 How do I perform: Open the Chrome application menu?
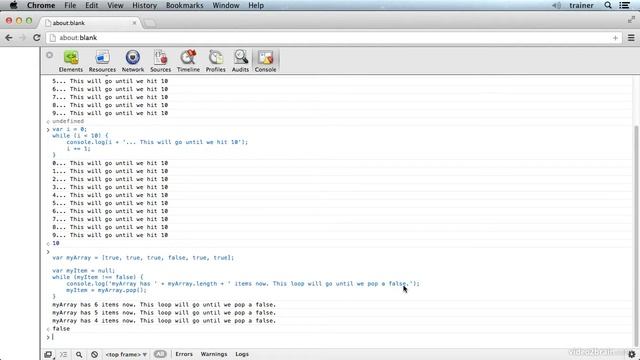coord(41,5)
